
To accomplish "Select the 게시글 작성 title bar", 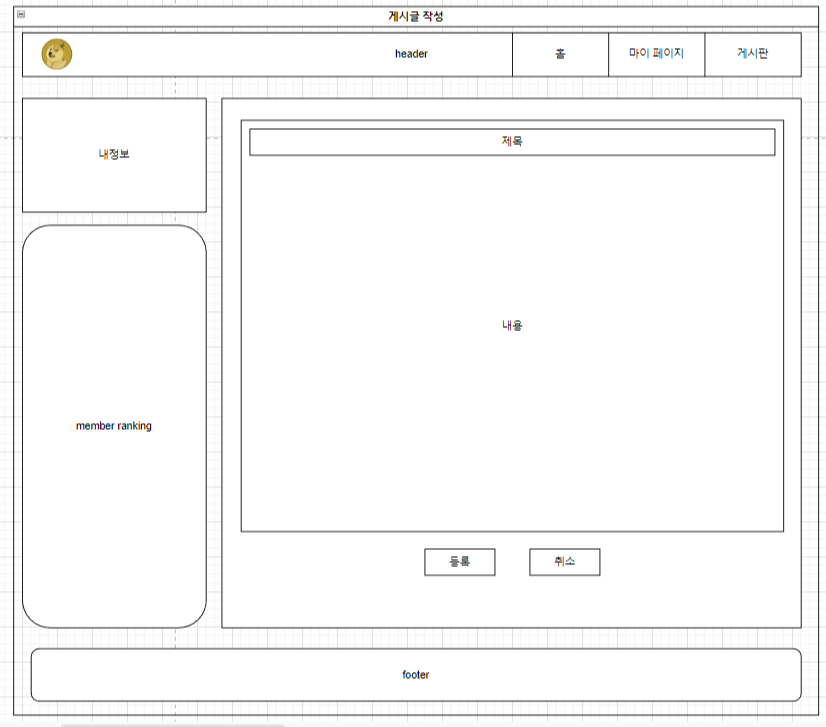I will coord(416,16).
